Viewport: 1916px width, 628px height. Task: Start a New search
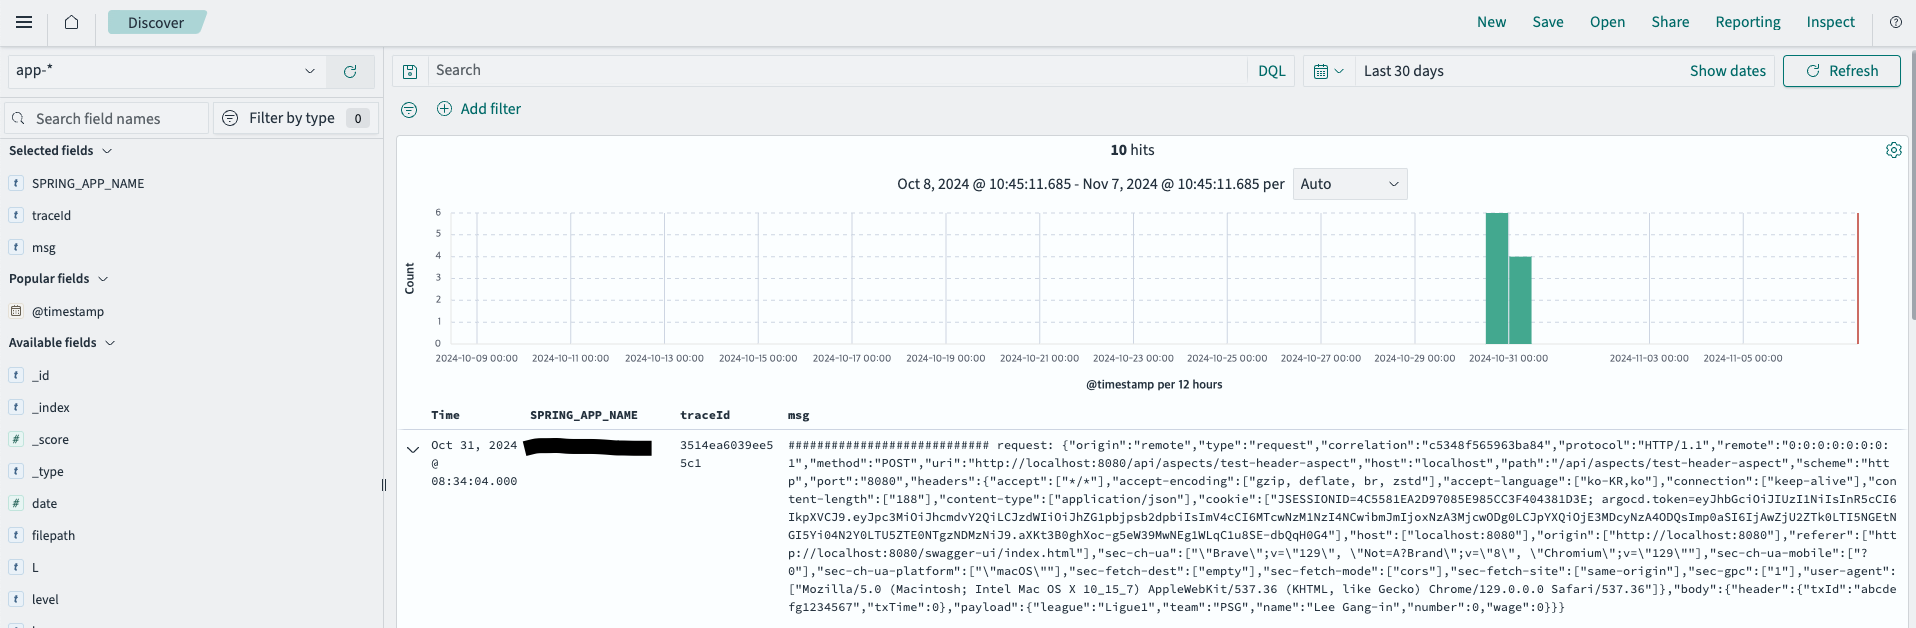[x=1491, y=22]
